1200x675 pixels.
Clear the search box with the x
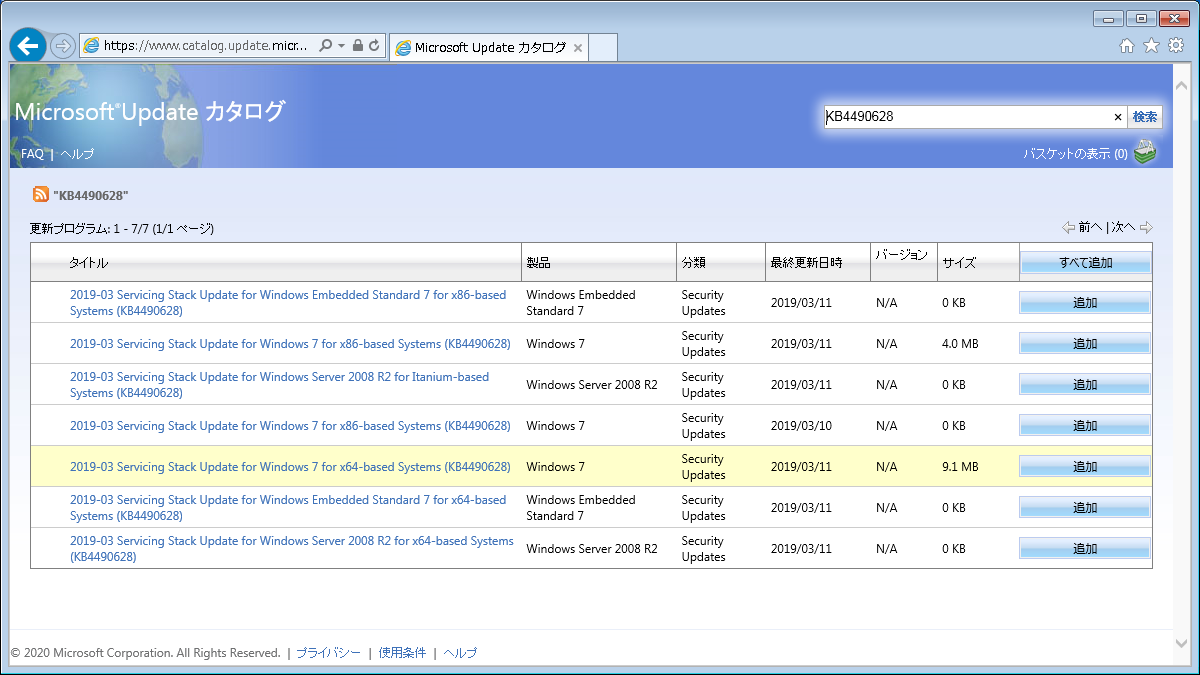click(1118, 117)
